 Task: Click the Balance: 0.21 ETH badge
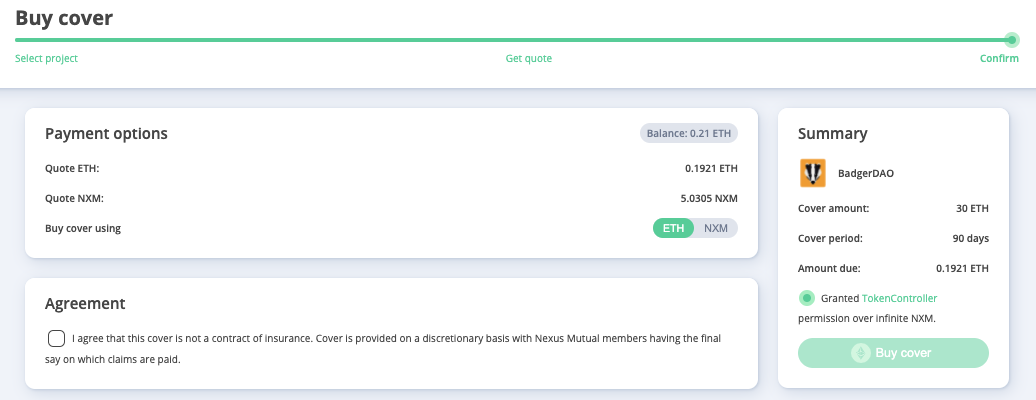click(688, 134)
